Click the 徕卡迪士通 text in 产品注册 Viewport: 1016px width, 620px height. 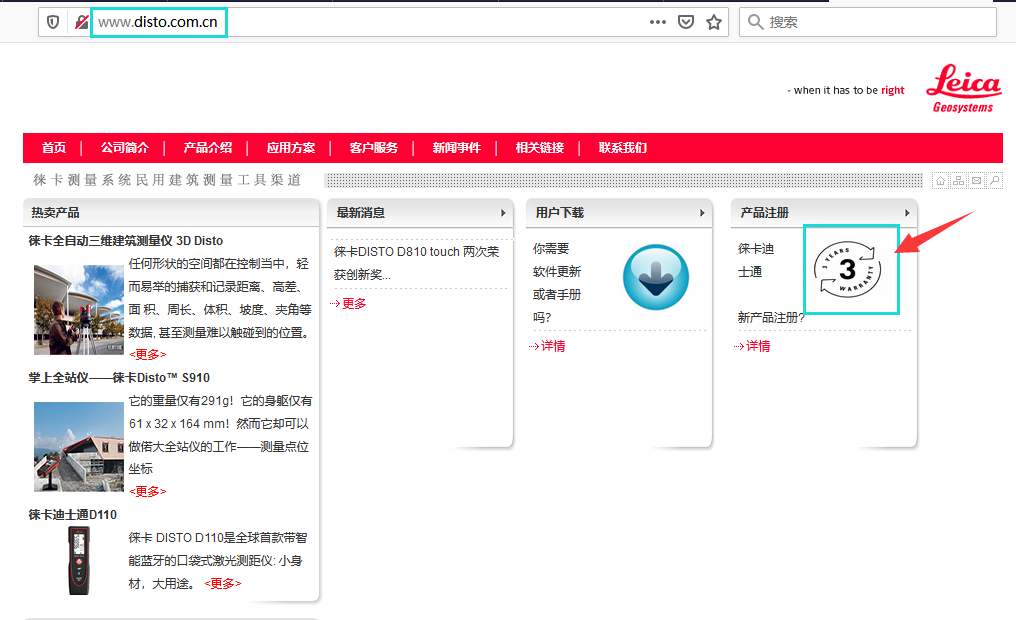point(756,260)
